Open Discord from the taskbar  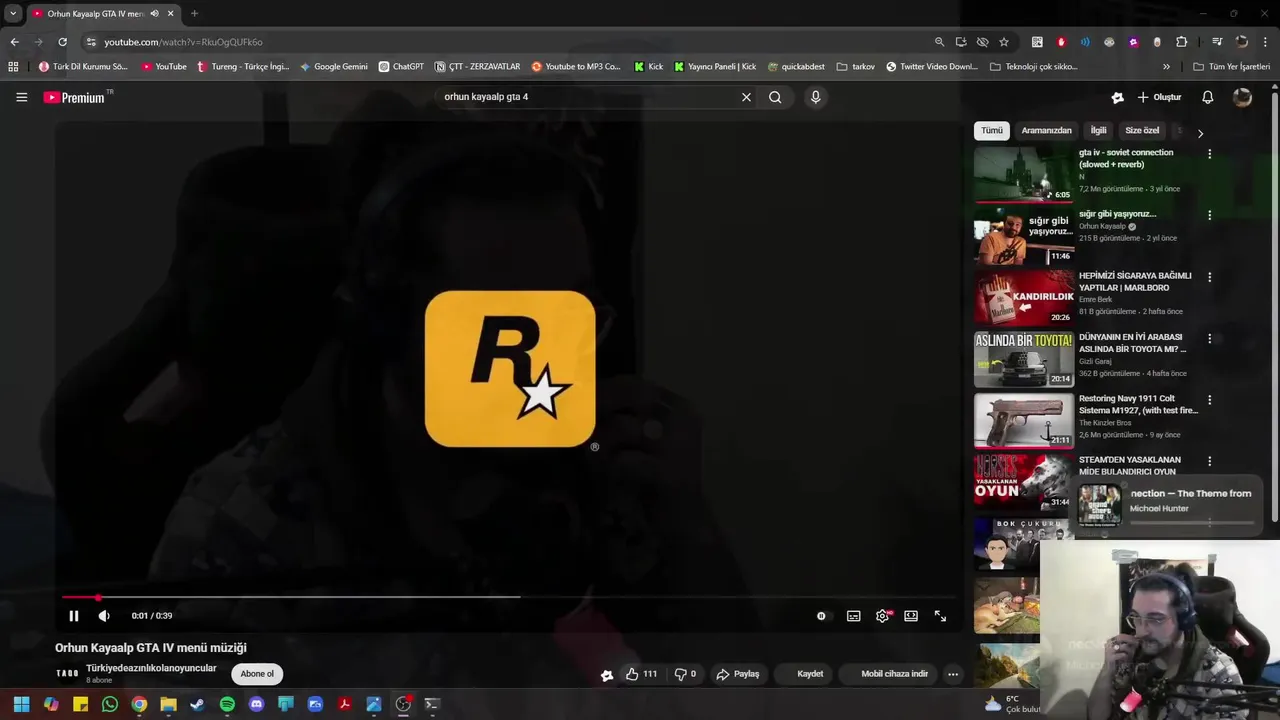point(256,704)
